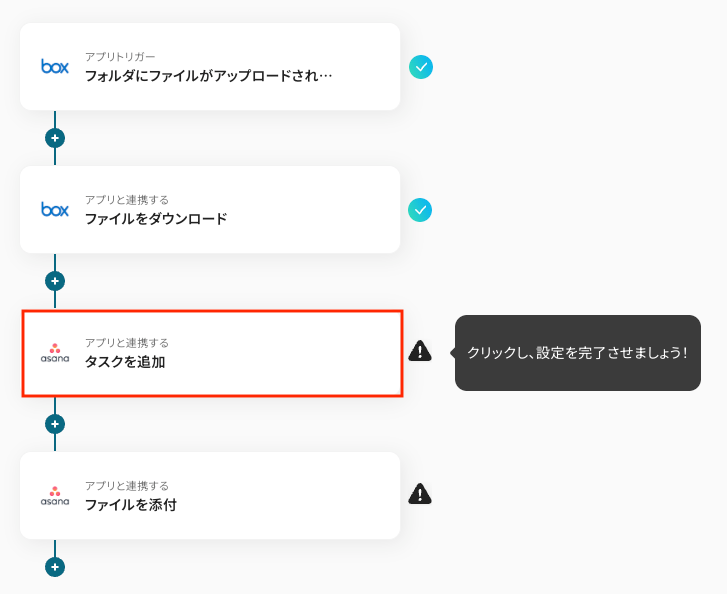The width and height of the screenshot is (727, 594).
Task: Click the Box logo on the trigger step
Action: point(55,66)
